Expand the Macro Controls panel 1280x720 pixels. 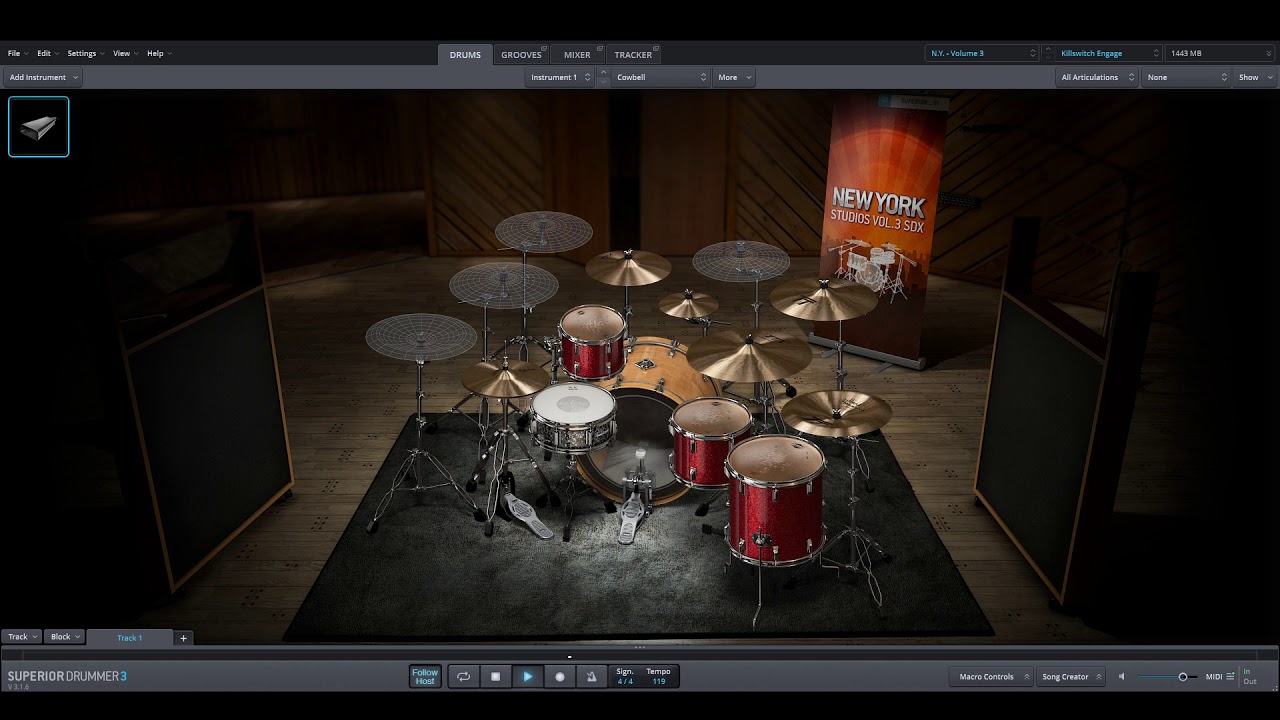991,677
